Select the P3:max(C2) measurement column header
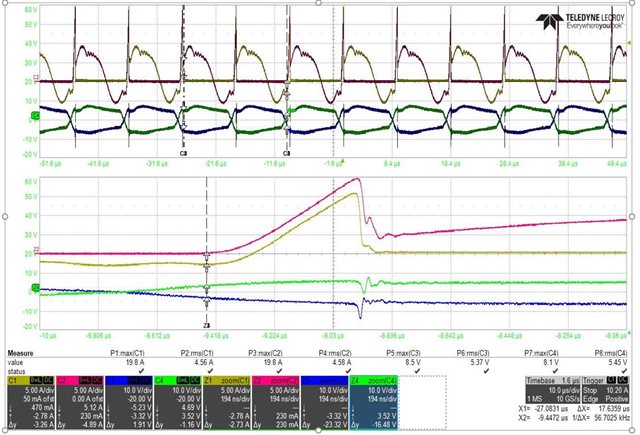640x435 pixels. pos(265,353)
